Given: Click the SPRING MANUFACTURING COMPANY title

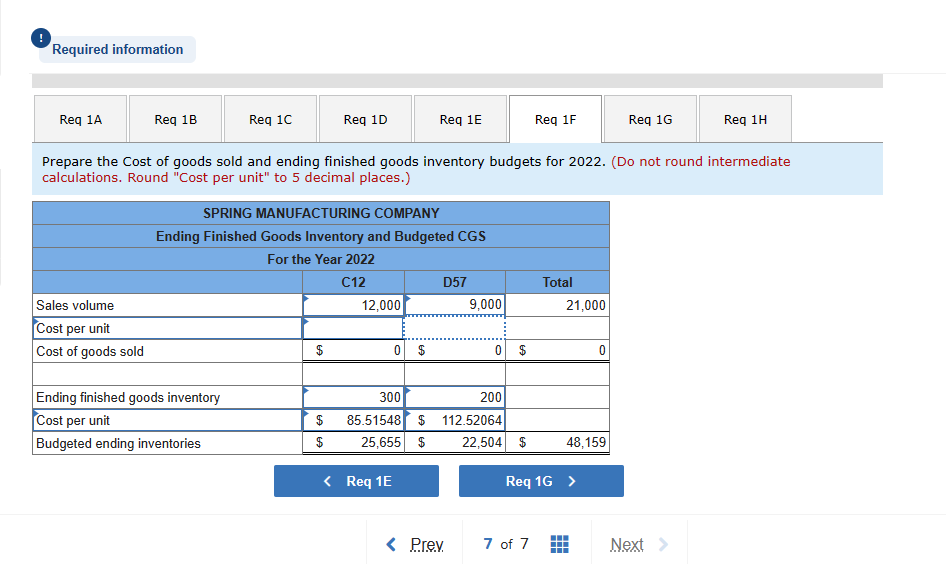Looking at the screenshot, I should coord(321,213).
